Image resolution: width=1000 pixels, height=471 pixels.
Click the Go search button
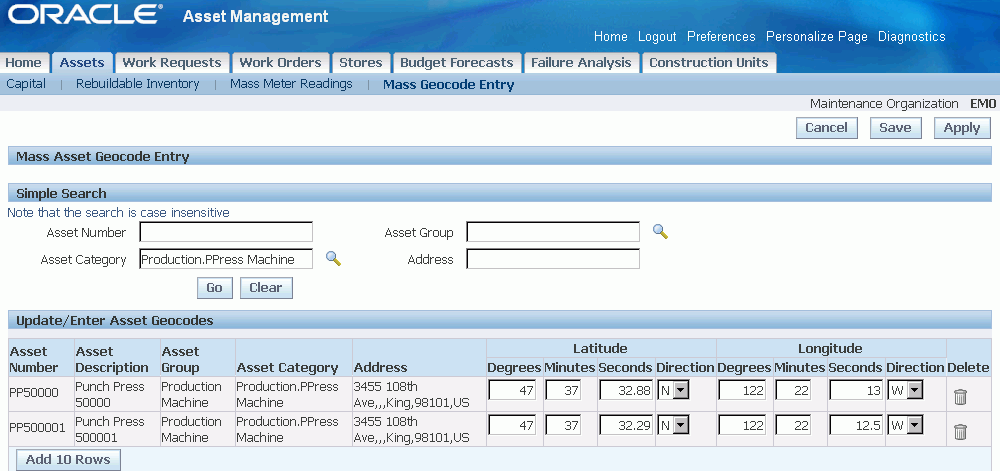tap(214, 287)
